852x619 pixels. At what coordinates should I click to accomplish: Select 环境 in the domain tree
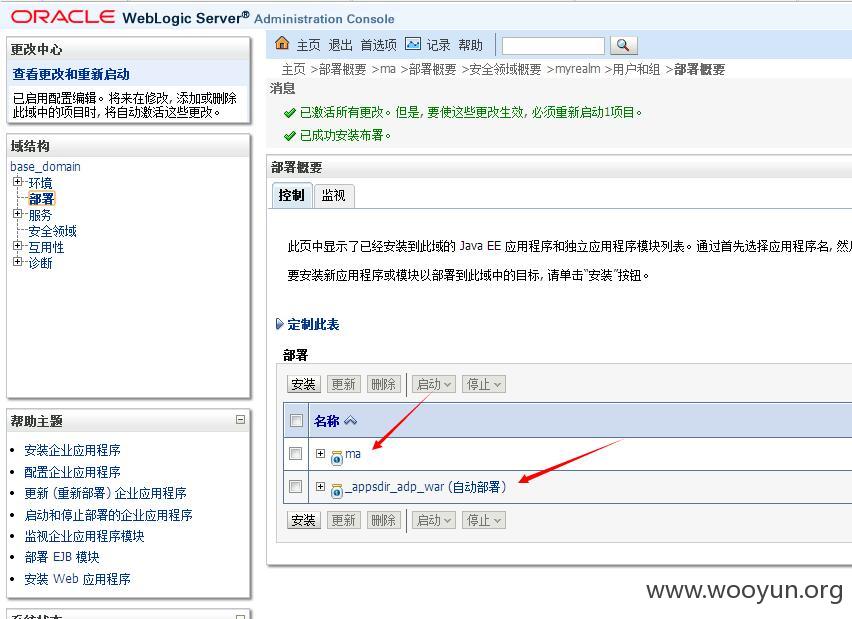(x=41, y=183)
